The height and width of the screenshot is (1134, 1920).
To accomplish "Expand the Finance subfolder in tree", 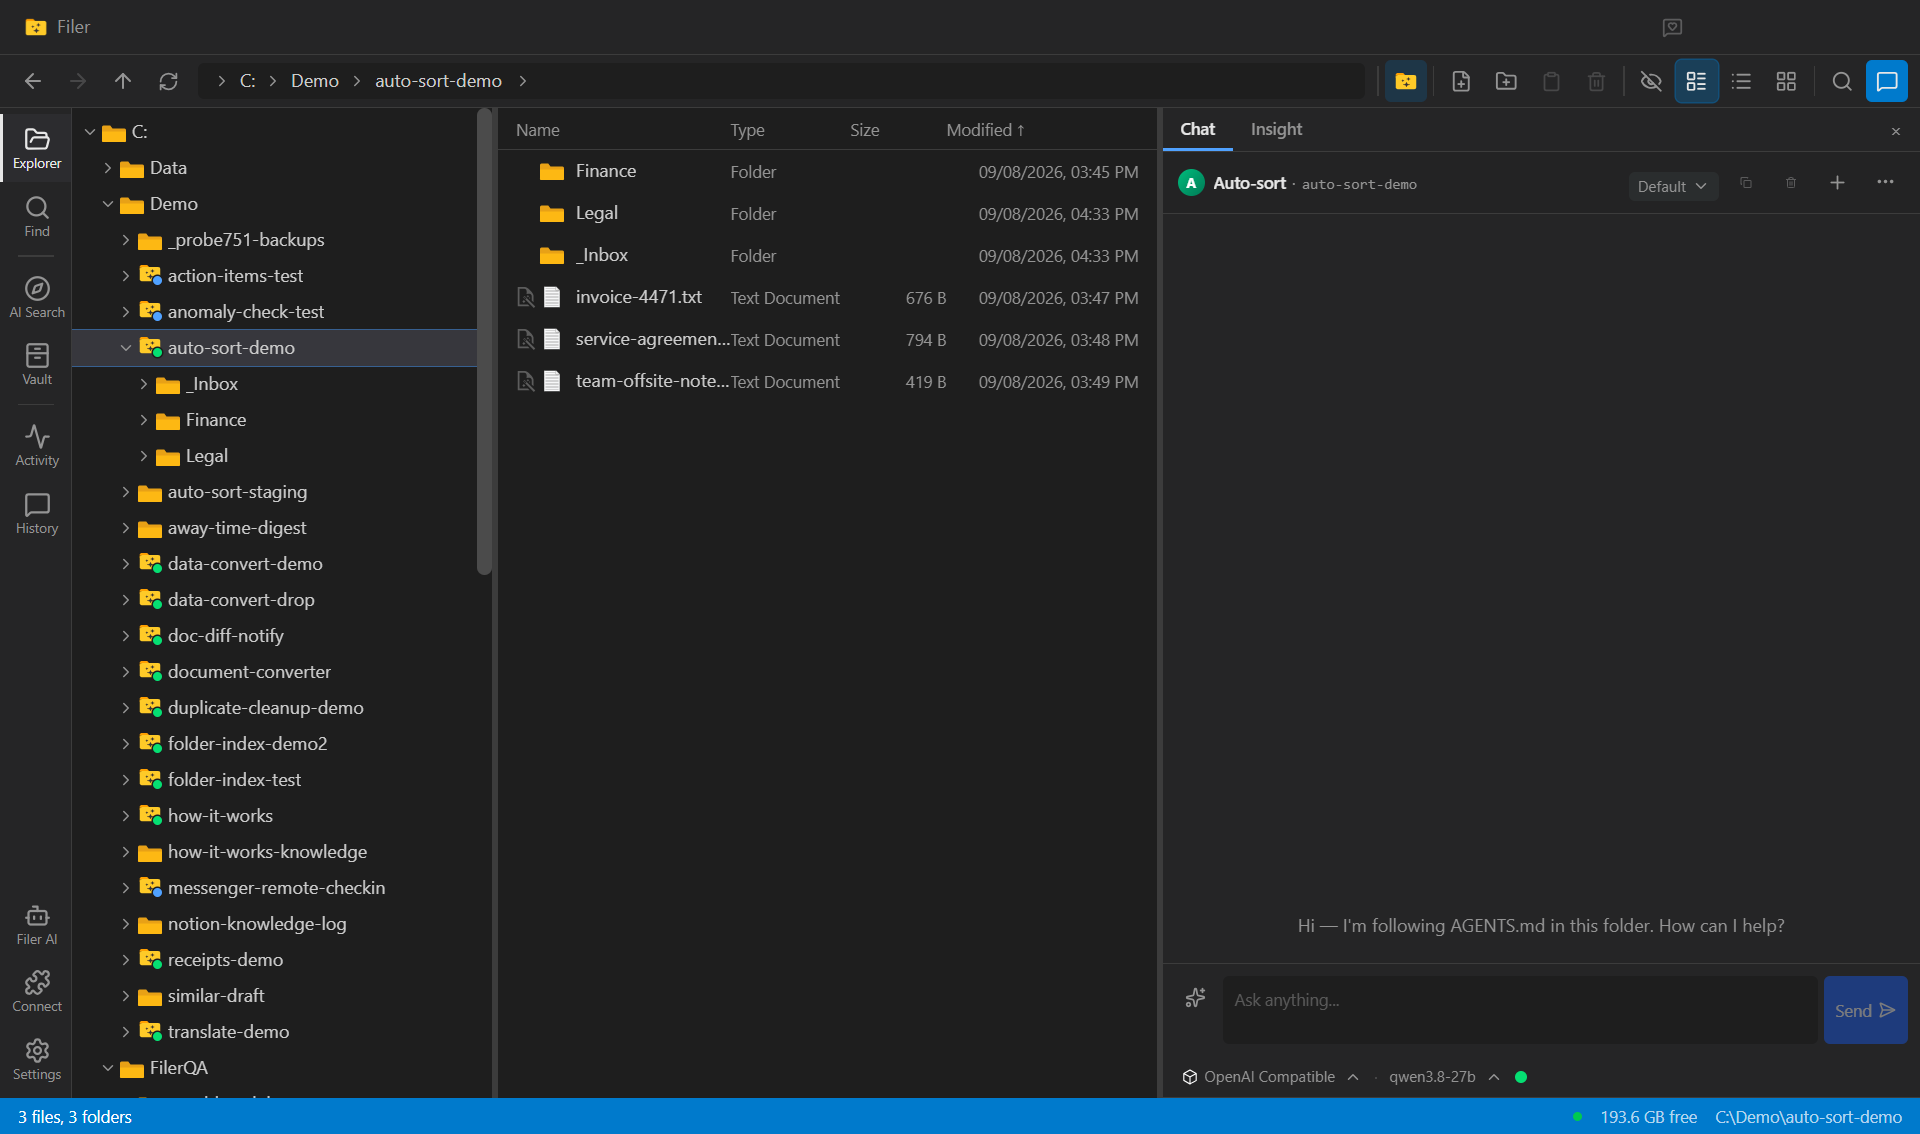I will [x=144, y=420].
